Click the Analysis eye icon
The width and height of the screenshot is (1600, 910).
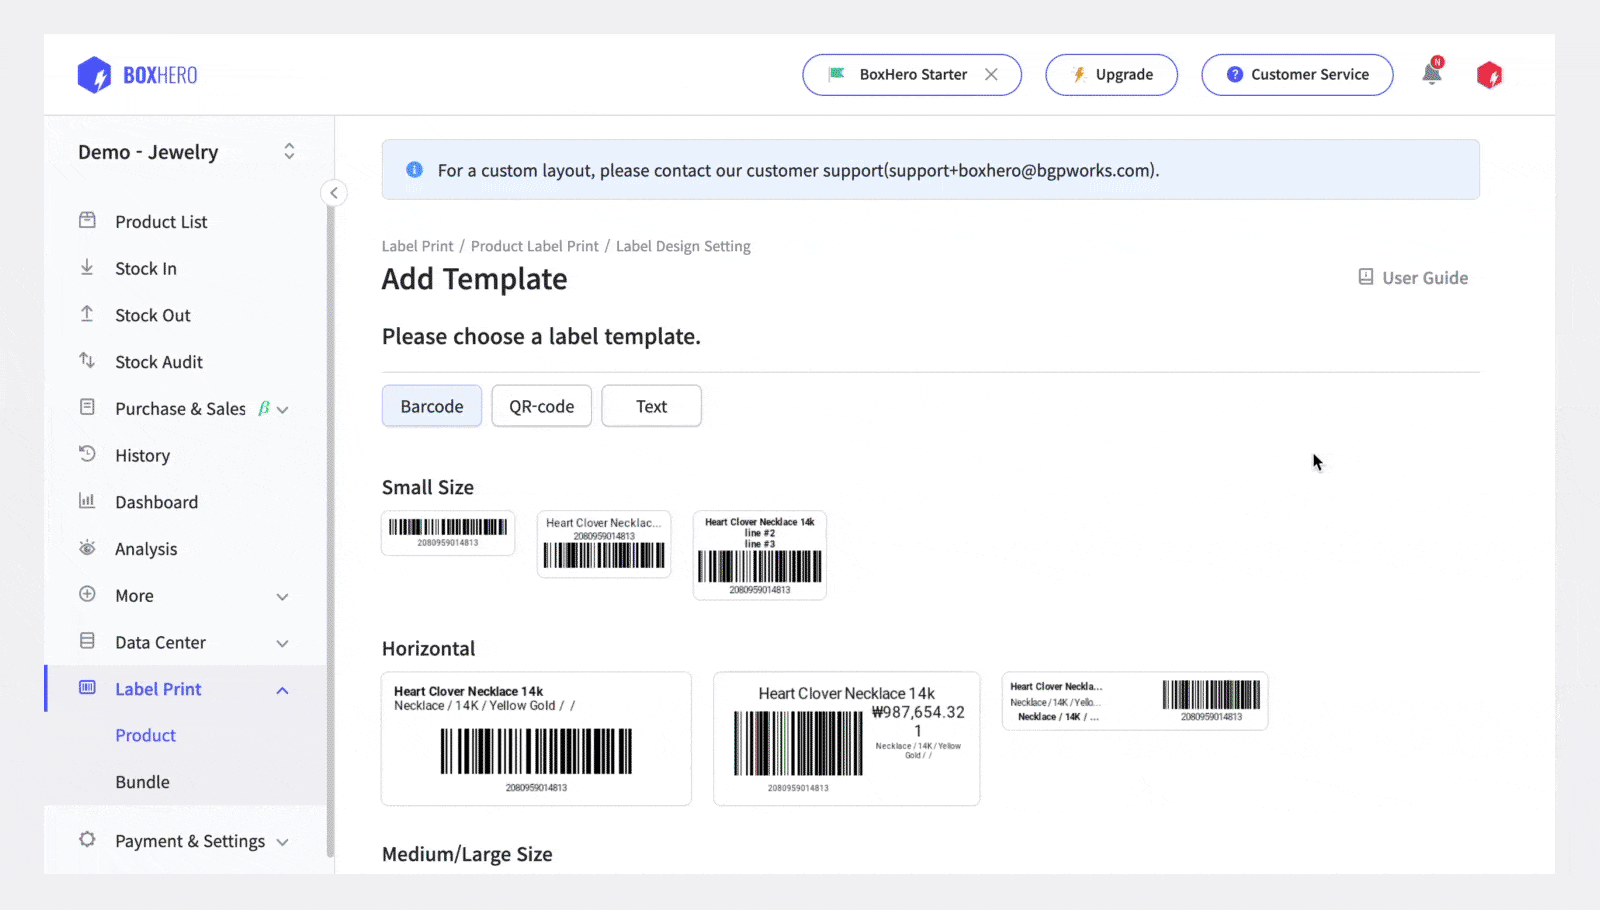pyautogui.click(x=88, y=548)
